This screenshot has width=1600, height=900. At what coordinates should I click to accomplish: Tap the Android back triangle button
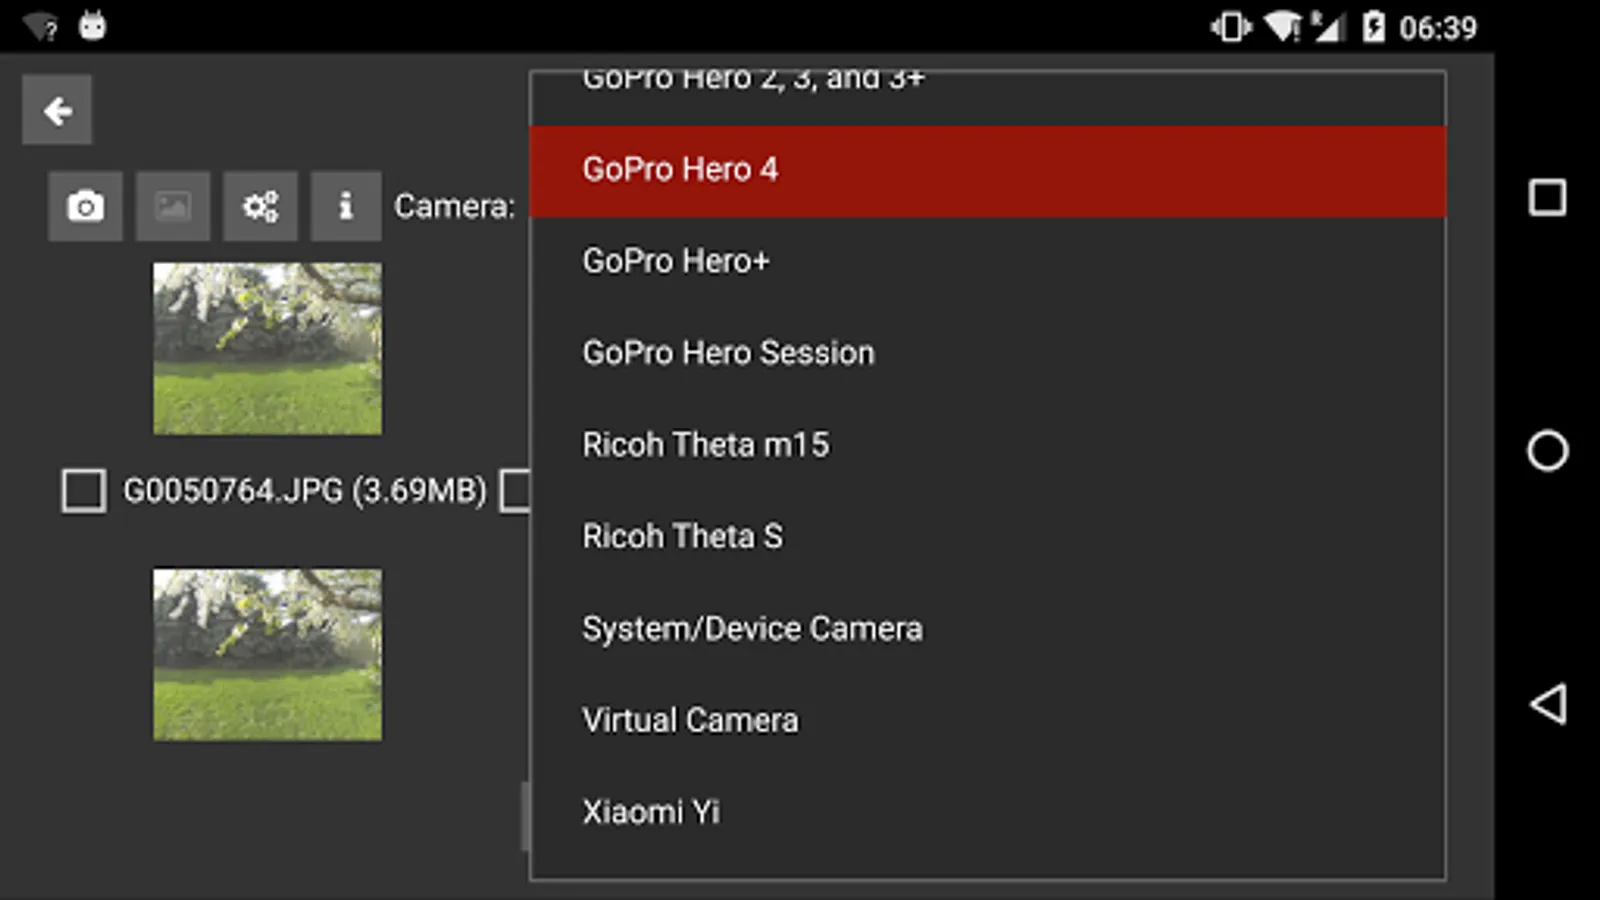(x=1547, y=704)
